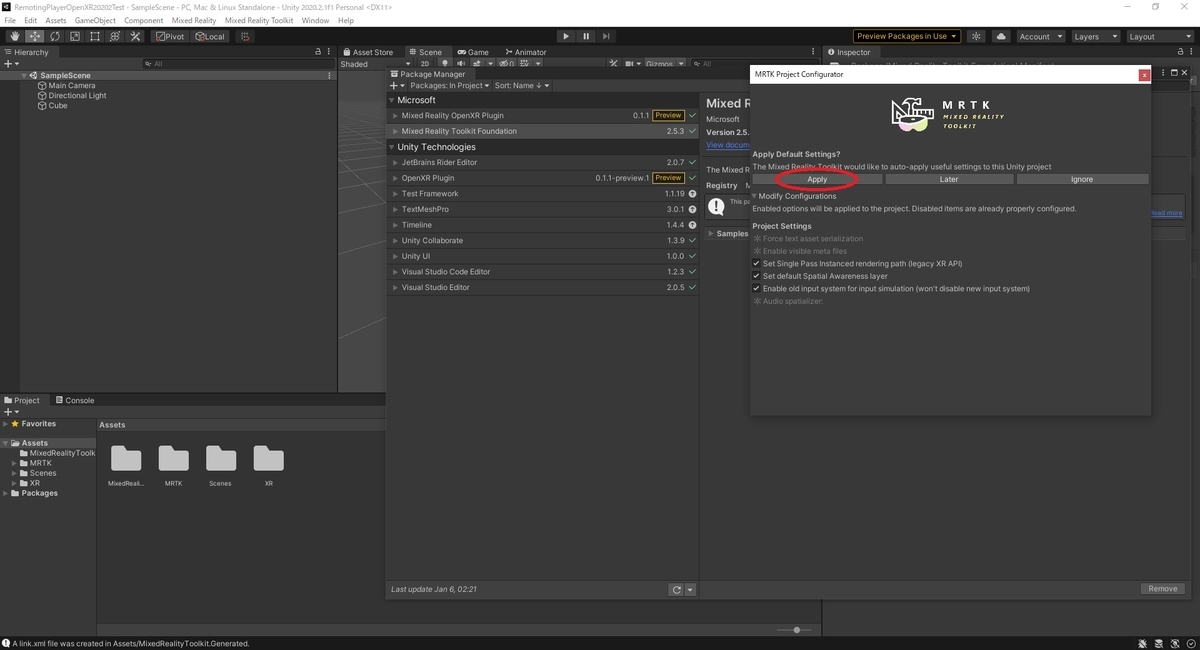Select the Rotate tool
This screenshot has height=650, width=1200.
[54, 36]
